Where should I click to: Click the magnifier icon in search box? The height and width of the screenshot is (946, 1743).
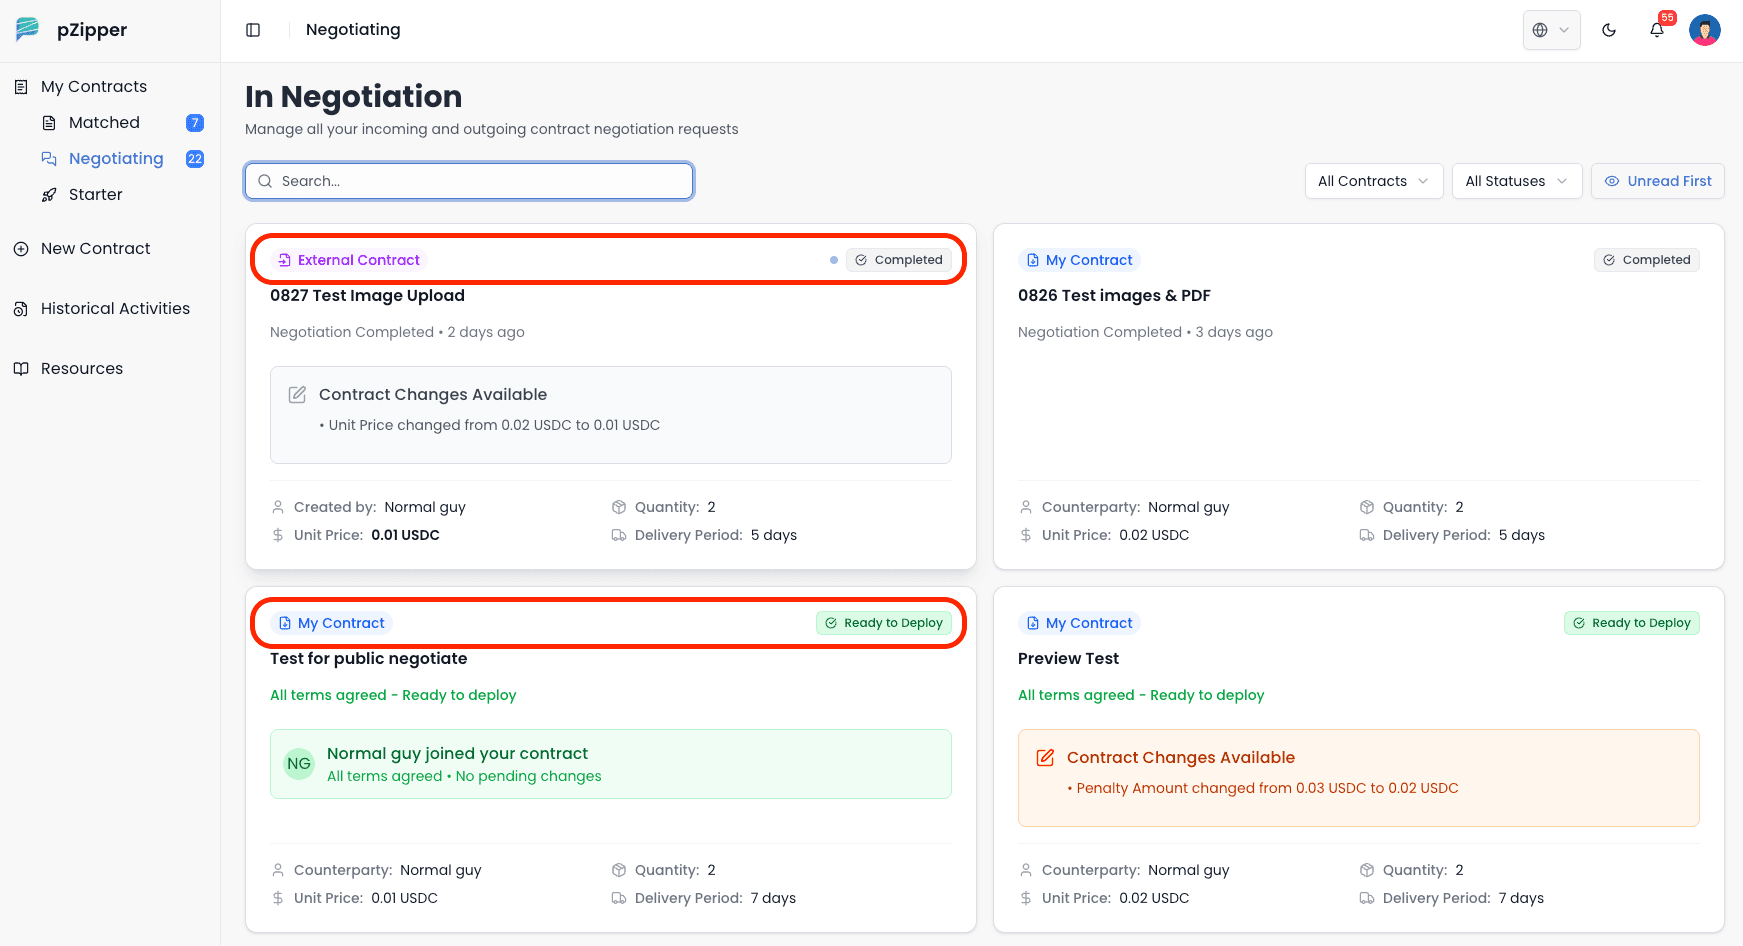(265, 181)
